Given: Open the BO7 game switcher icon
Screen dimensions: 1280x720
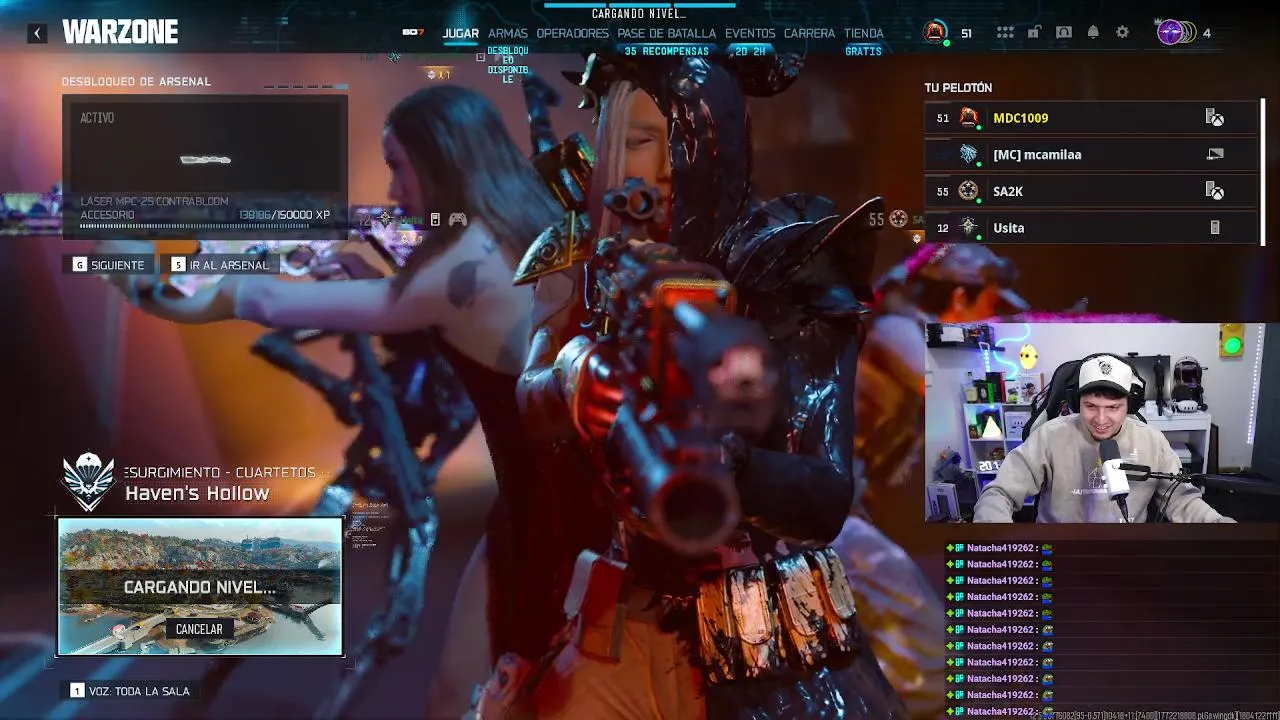Looking at the screenshot, I should (413, 33).
